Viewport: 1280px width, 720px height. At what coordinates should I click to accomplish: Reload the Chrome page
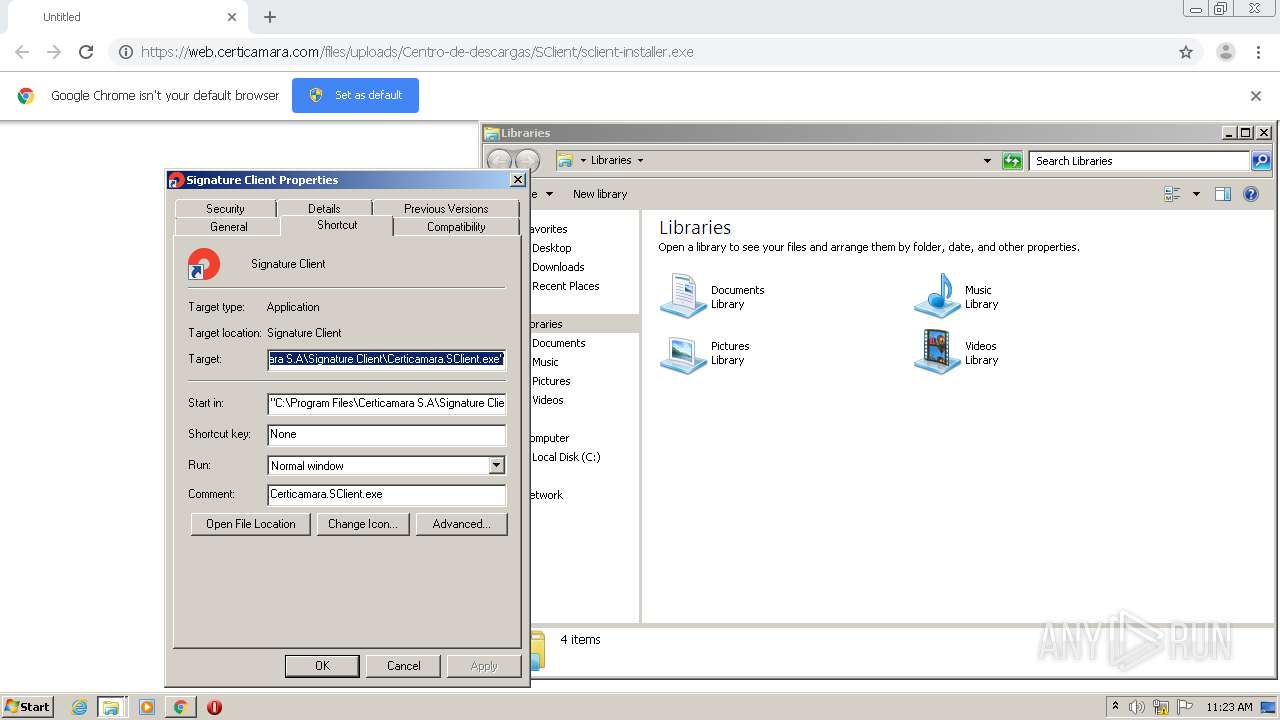pyautogui.click(x=86, y=52)
